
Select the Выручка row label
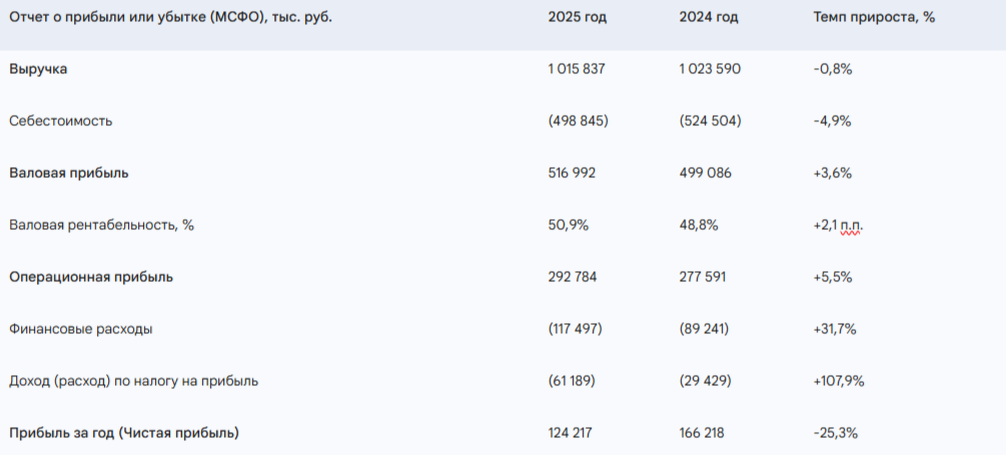pyautogui.click(x=38, y=69)
